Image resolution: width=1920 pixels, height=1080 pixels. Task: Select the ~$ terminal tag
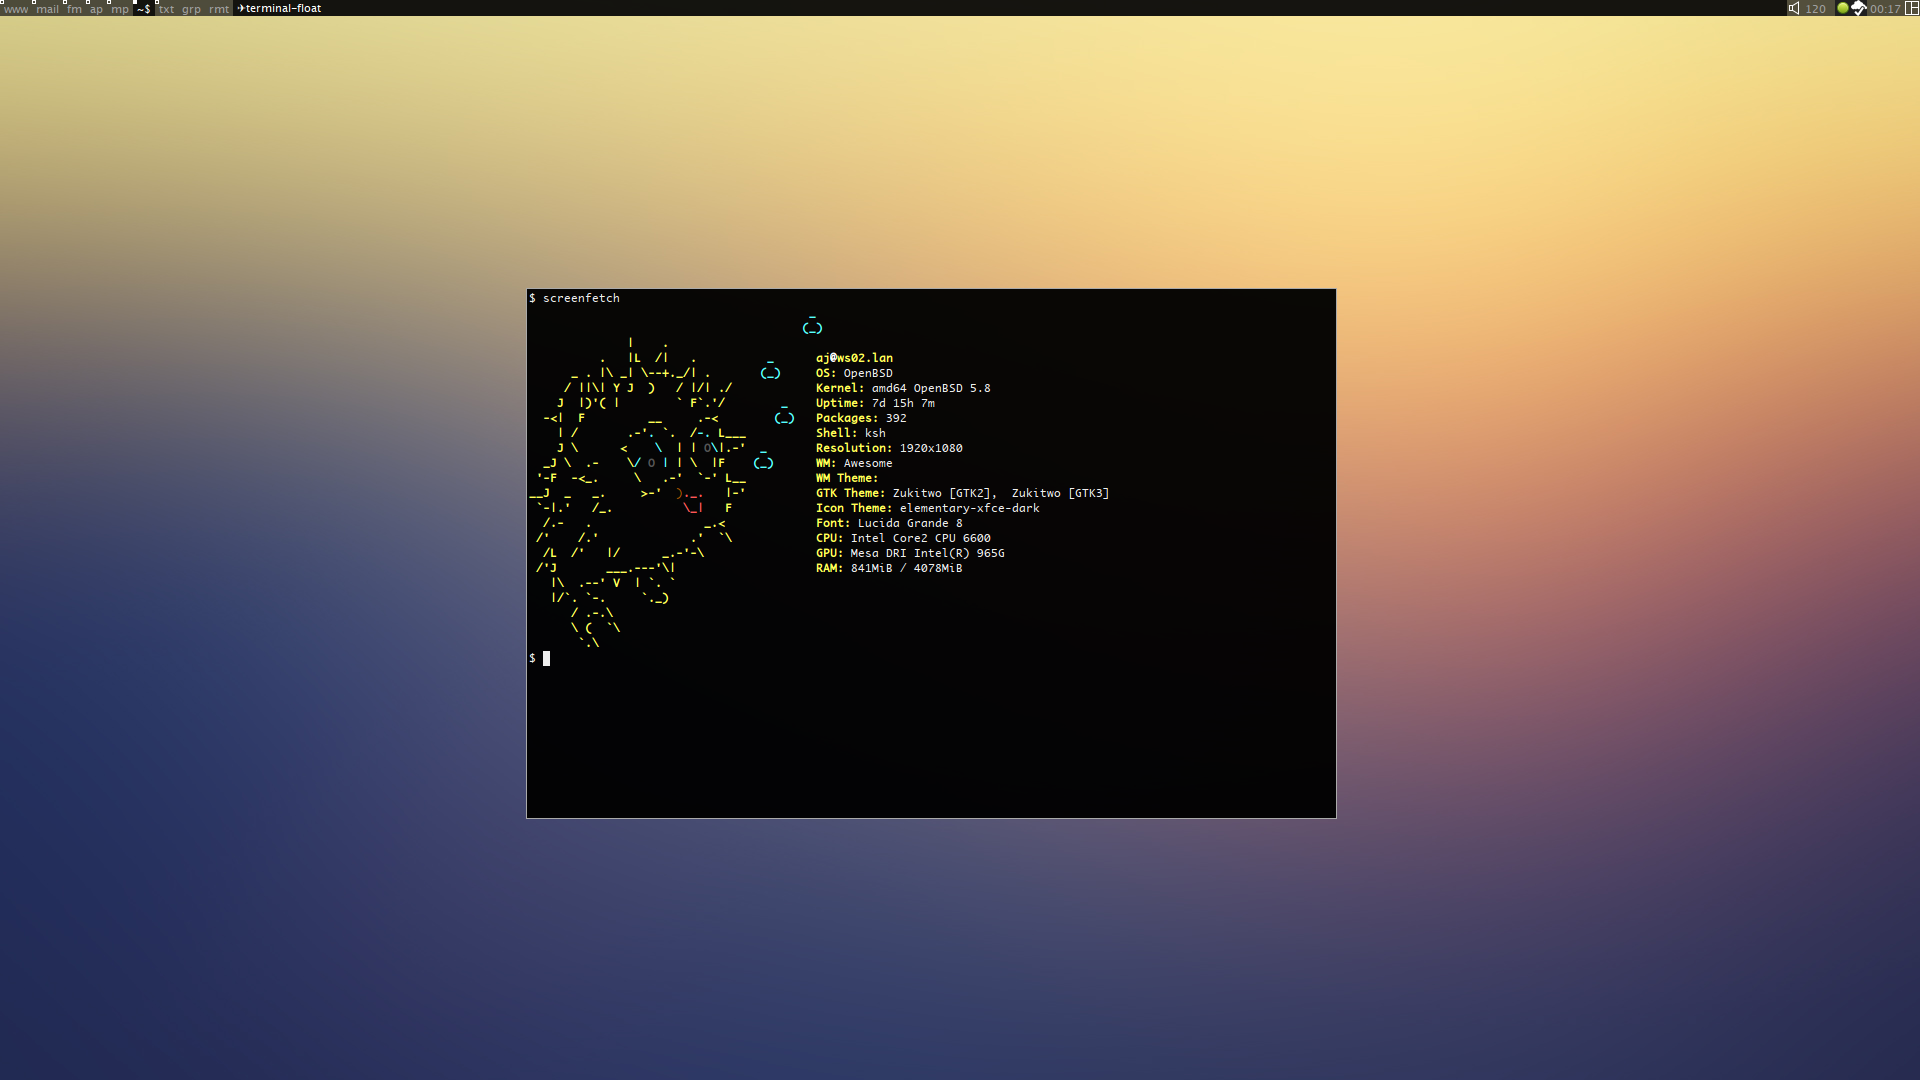click(144, 8)
